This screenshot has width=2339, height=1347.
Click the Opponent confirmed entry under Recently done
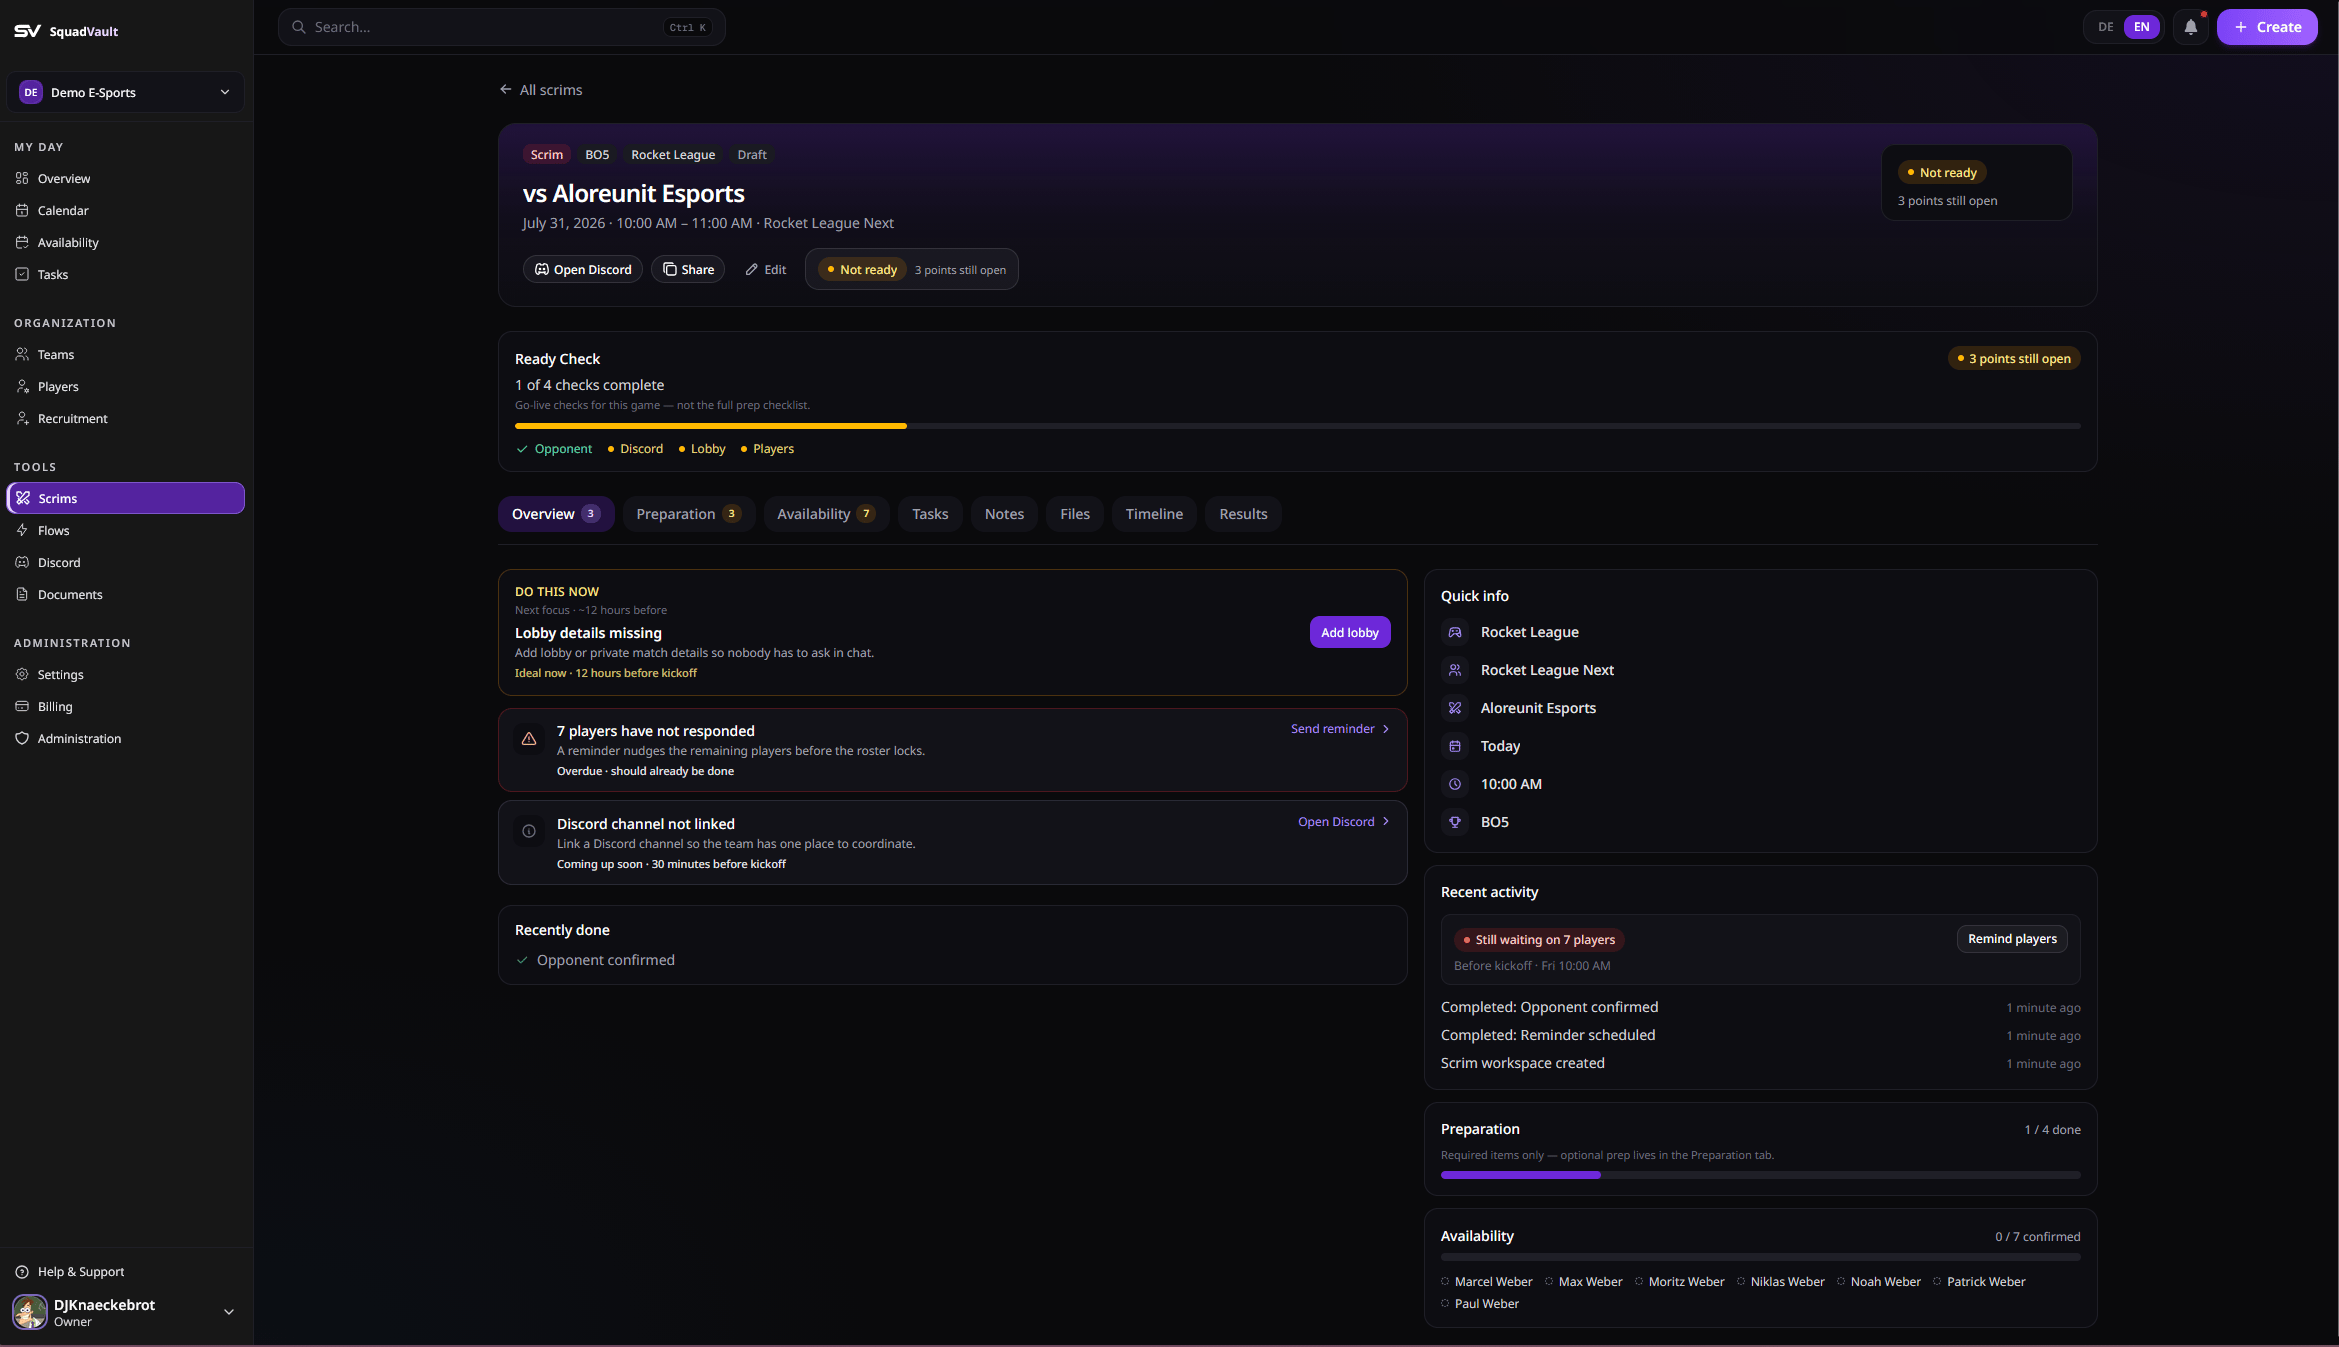(595, 960)
